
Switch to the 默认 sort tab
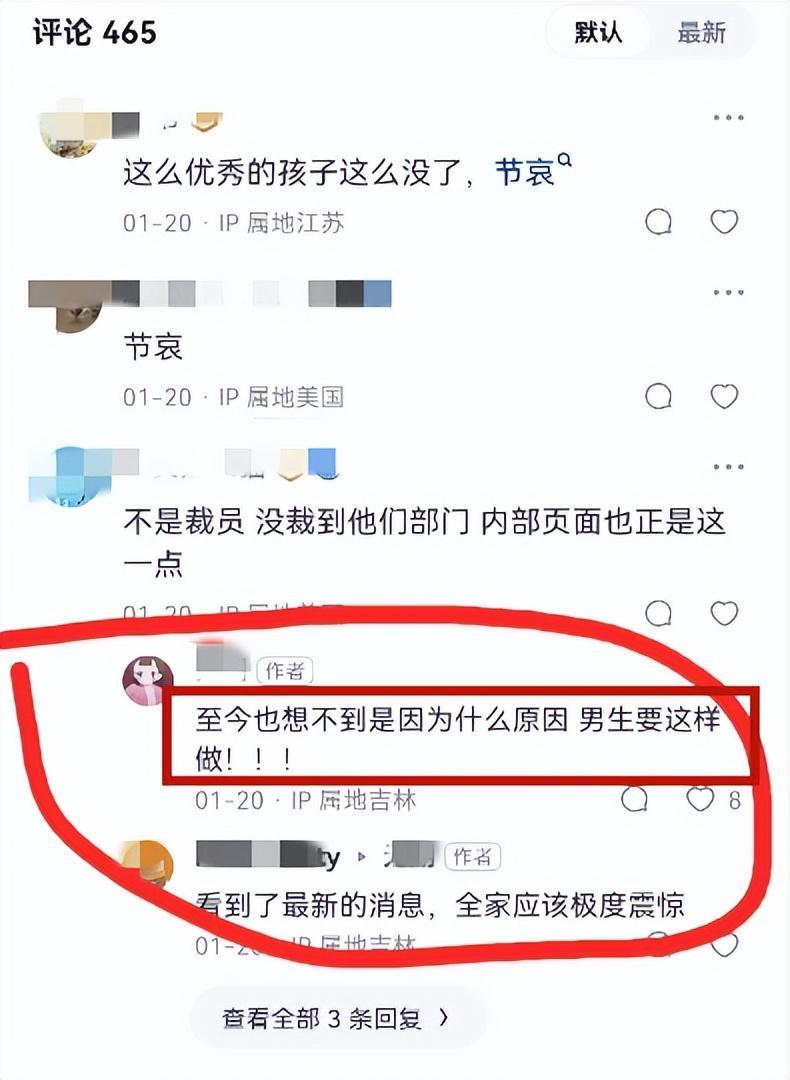point(598,32)
